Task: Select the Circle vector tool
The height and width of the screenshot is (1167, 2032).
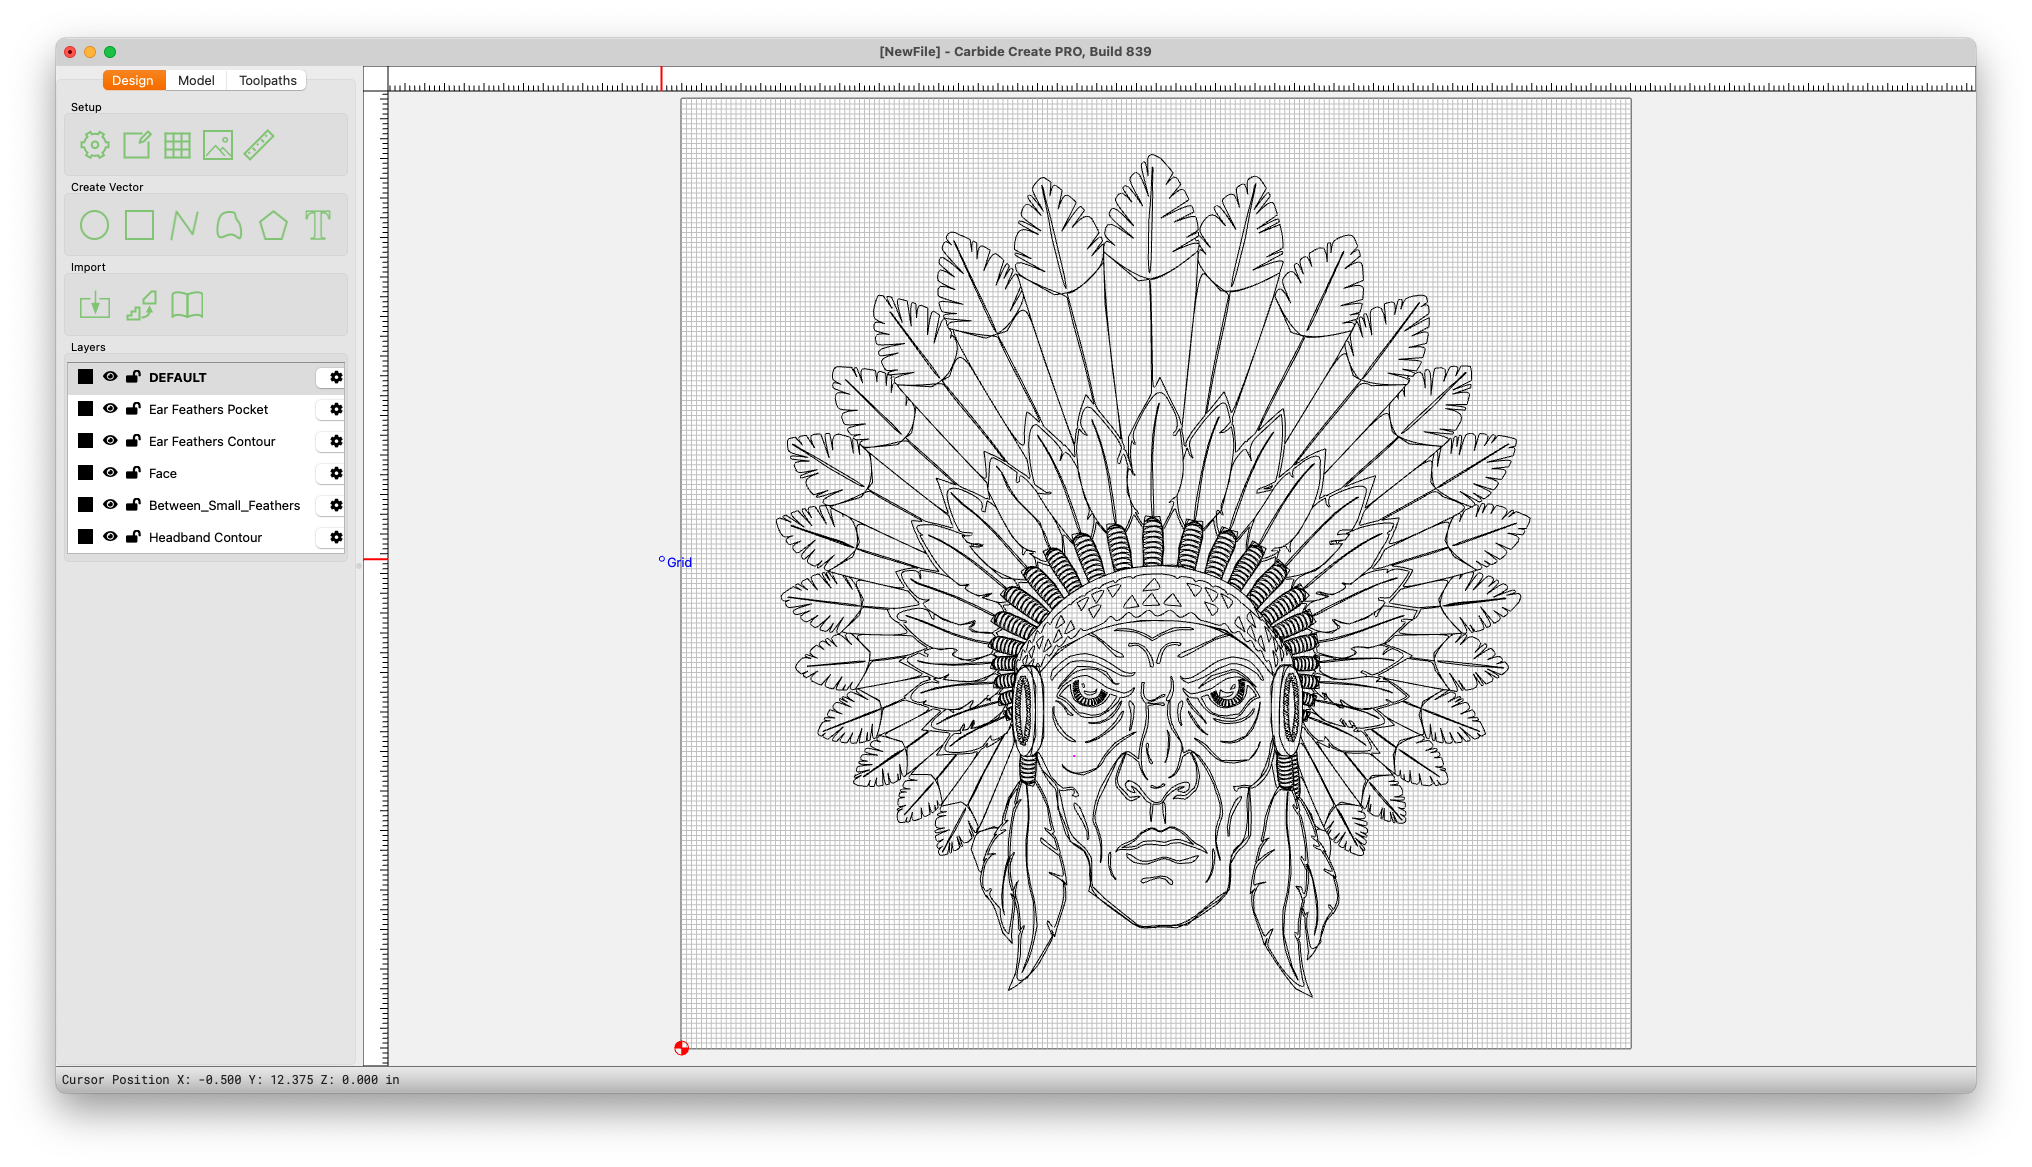Action: [x=95, y=225]
